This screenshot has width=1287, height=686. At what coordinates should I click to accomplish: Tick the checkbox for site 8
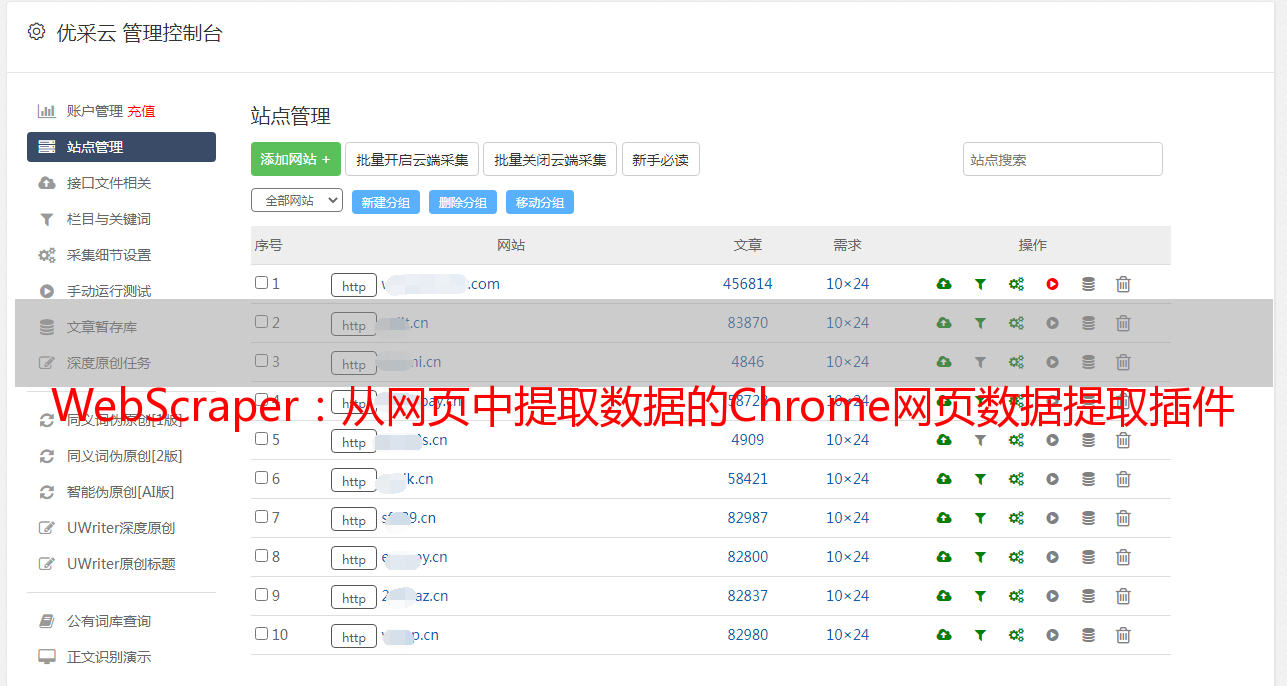click(x=261, y=556)
